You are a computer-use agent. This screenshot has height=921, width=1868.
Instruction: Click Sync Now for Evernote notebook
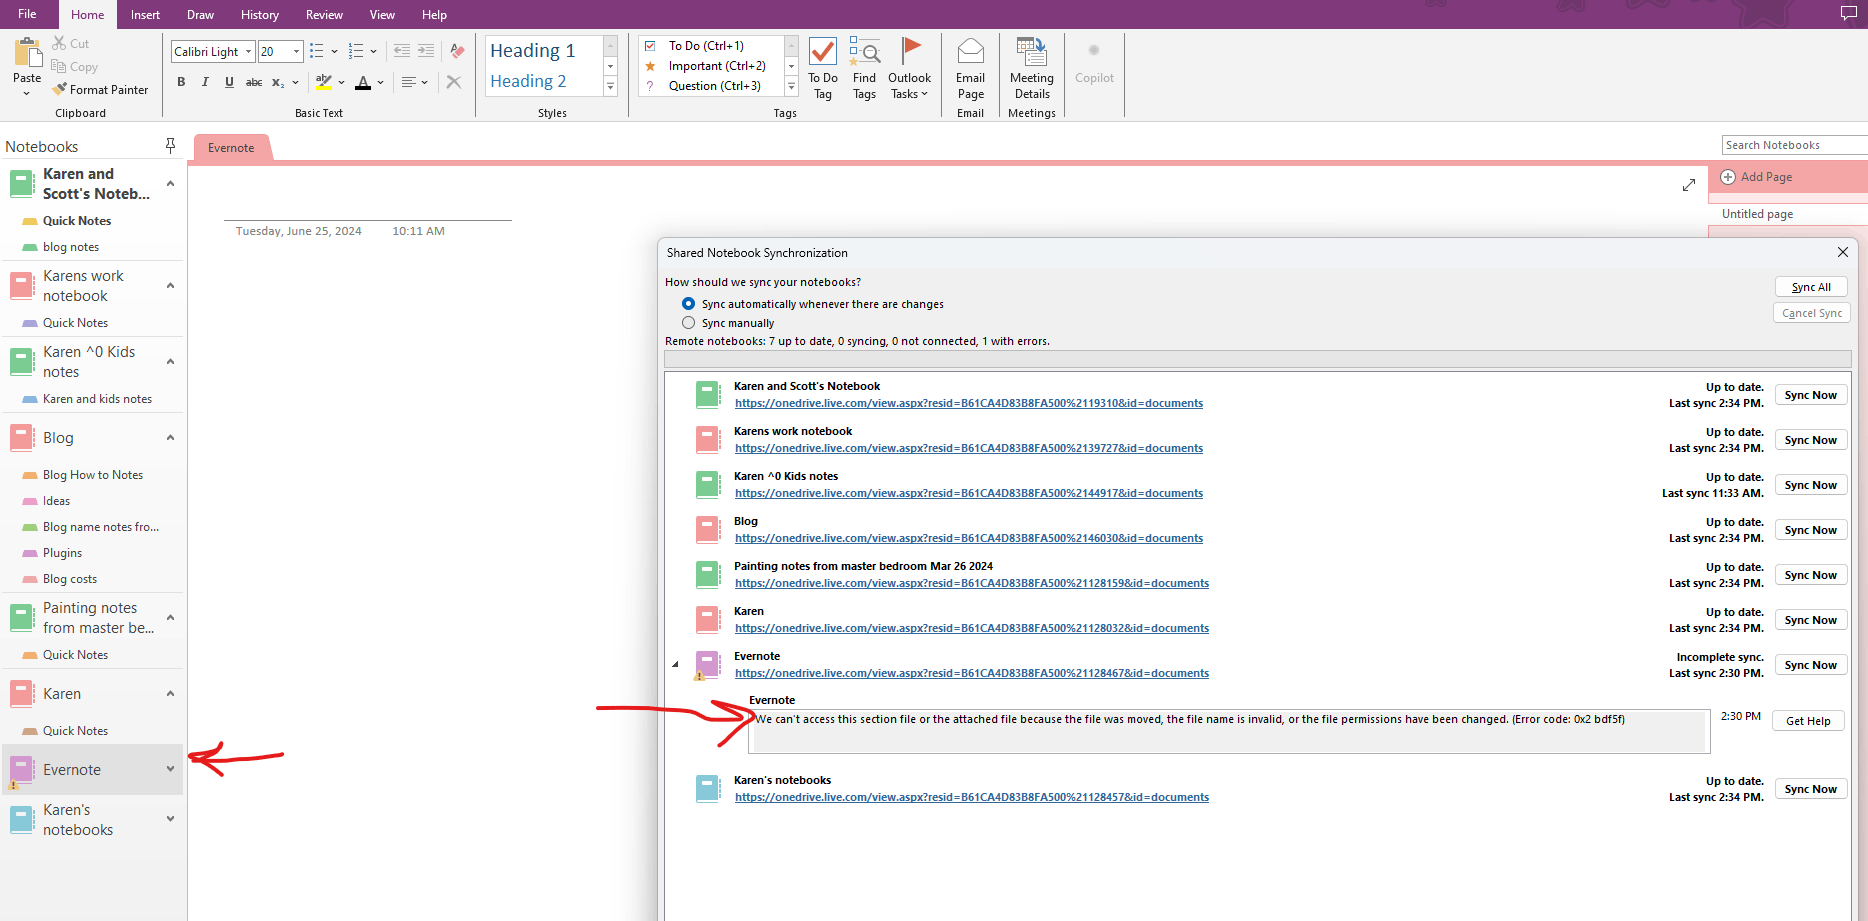(x=1810, y=665)
